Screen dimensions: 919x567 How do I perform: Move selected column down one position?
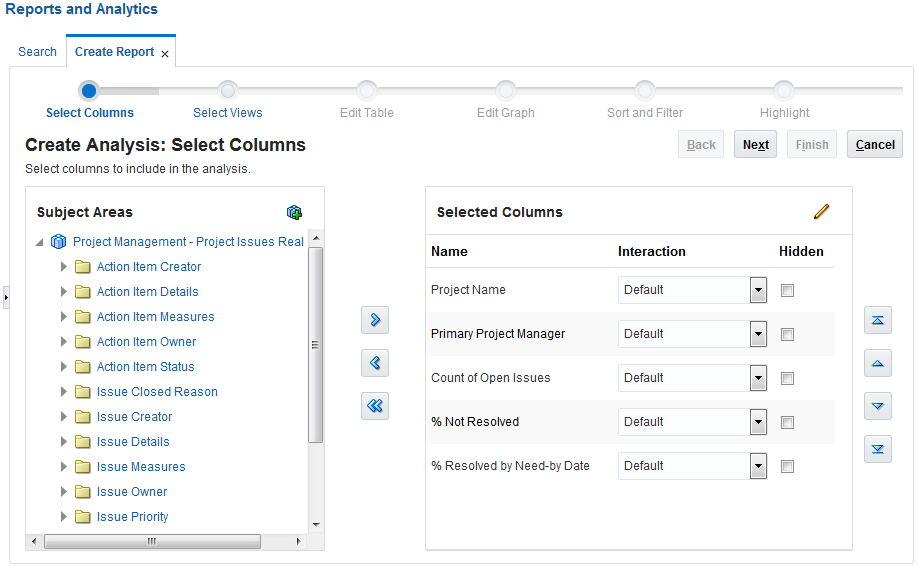[877, 406]
